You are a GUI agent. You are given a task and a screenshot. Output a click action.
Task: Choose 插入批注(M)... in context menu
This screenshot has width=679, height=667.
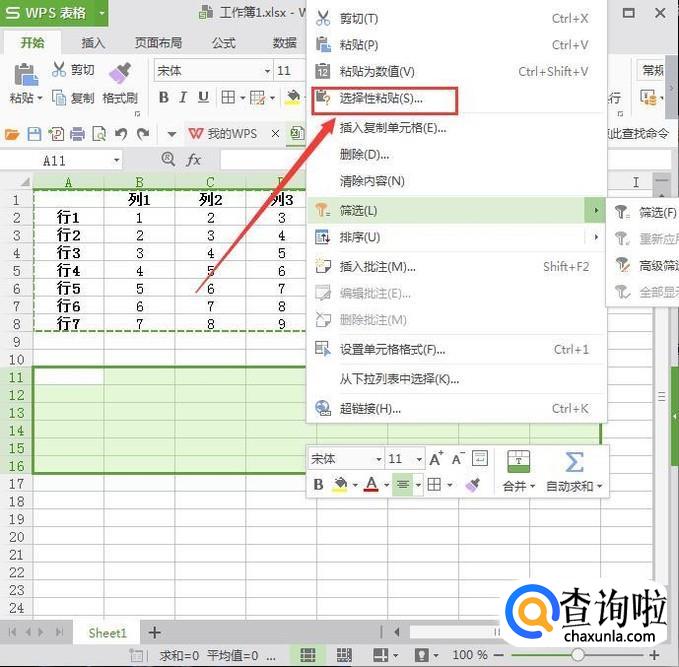point(454,267)
